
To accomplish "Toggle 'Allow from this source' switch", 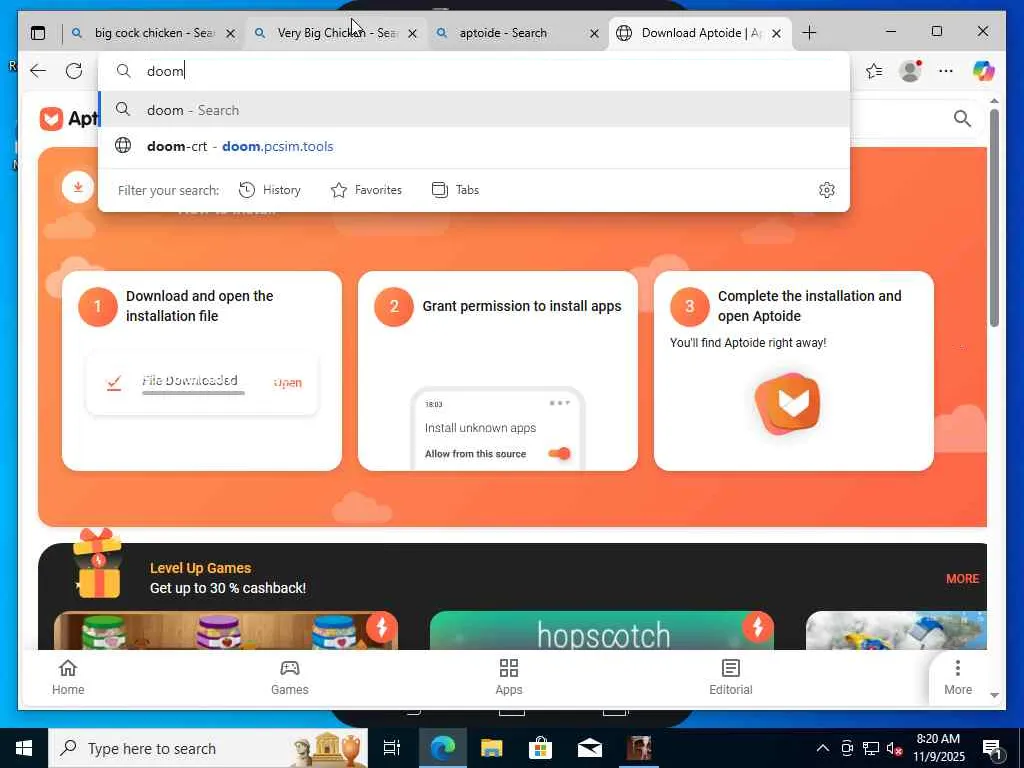I will [x=559, y=453].
